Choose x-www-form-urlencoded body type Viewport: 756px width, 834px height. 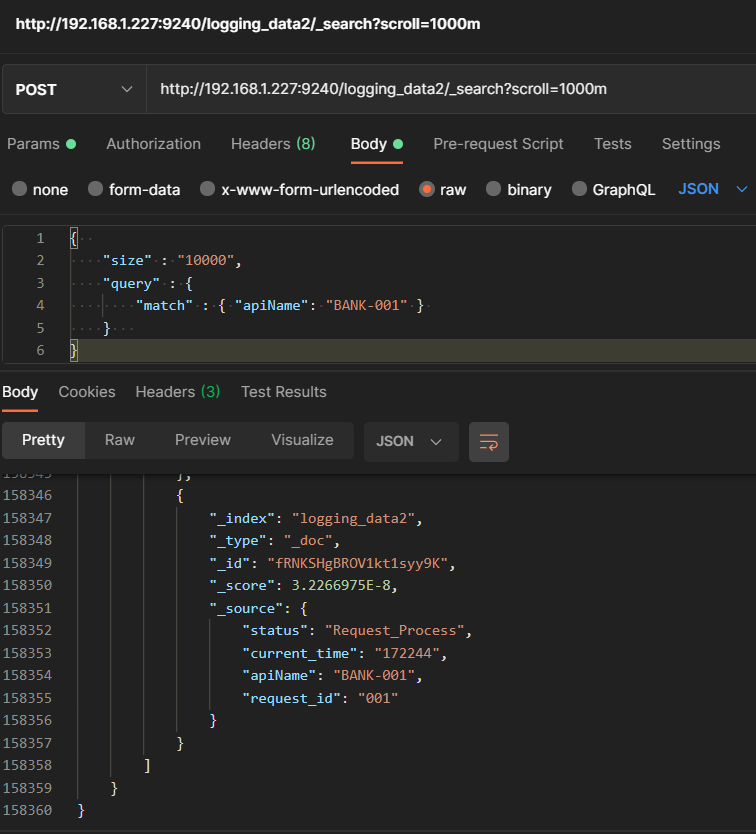pos(208,189)
